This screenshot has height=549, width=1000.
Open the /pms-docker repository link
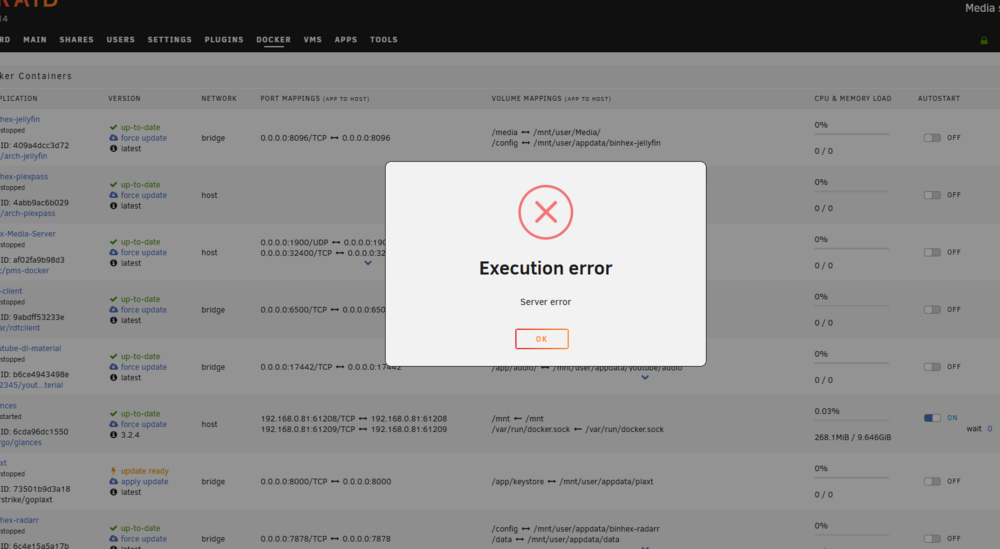[x=24, y=270]
